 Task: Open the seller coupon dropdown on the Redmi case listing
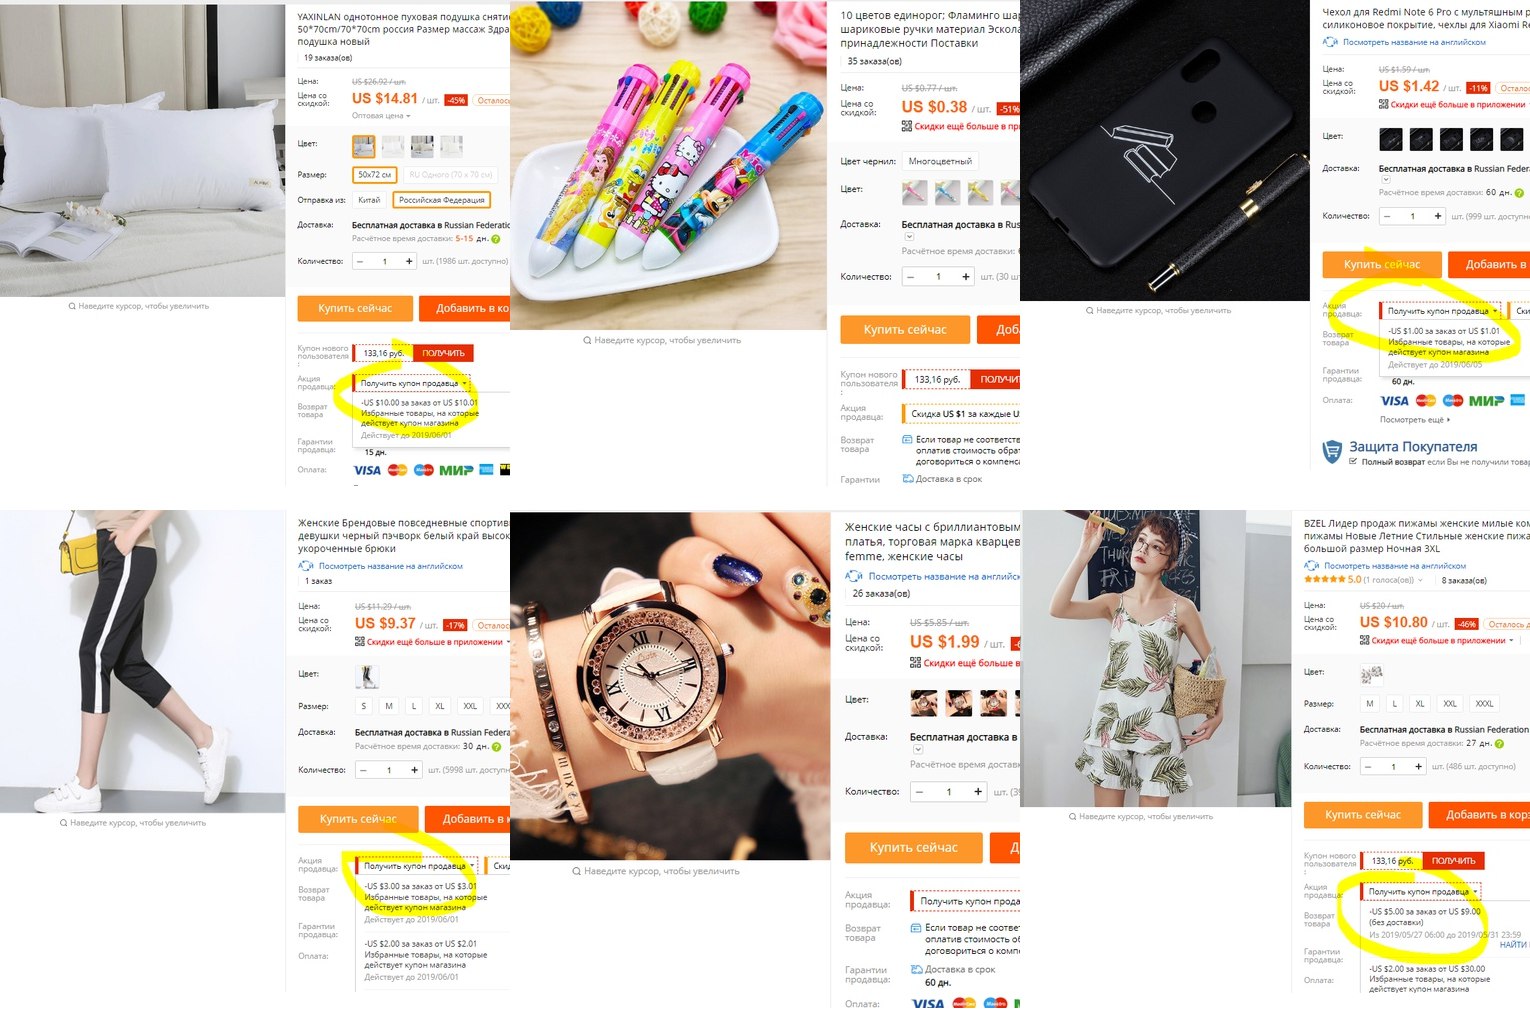tap(1441, 311)
